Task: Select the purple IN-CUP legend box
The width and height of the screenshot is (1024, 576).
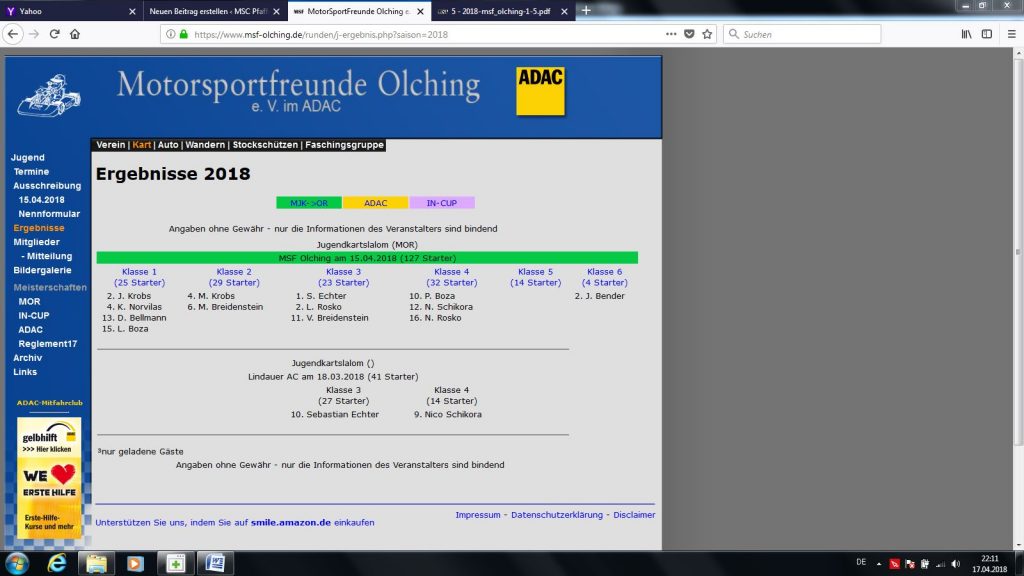Action: pyautogui.click(x=442, y=203)
